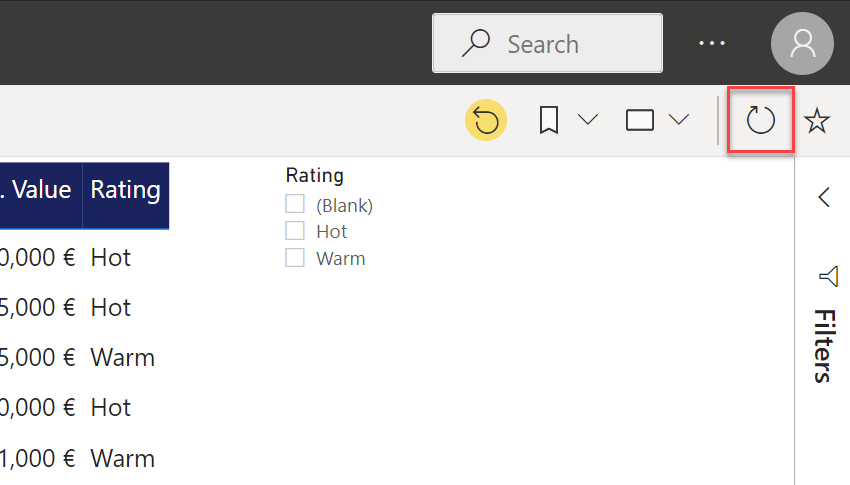Open the user account avatar
The width and height of the screenshot is (850, 485).
[x=802, y=43]
